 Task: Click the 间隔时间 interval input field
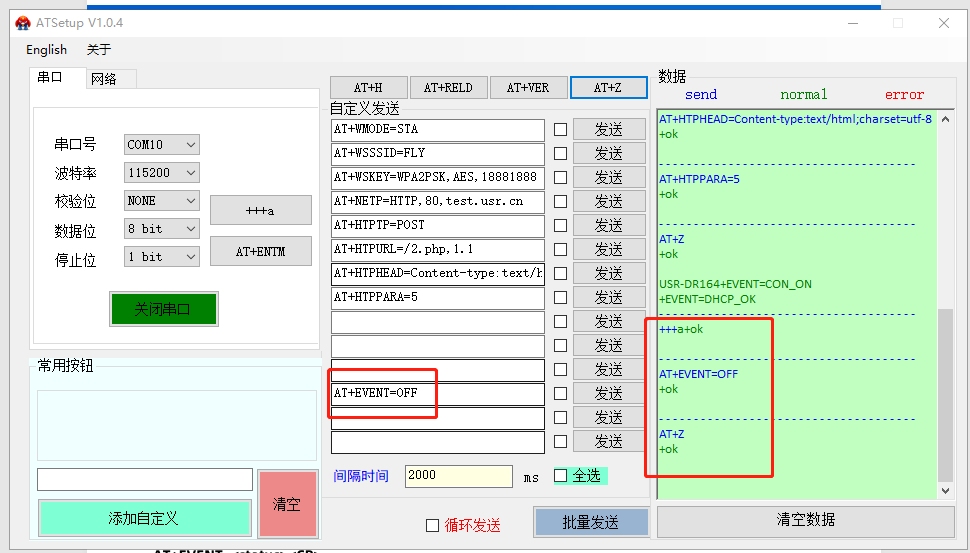(458, 476)
